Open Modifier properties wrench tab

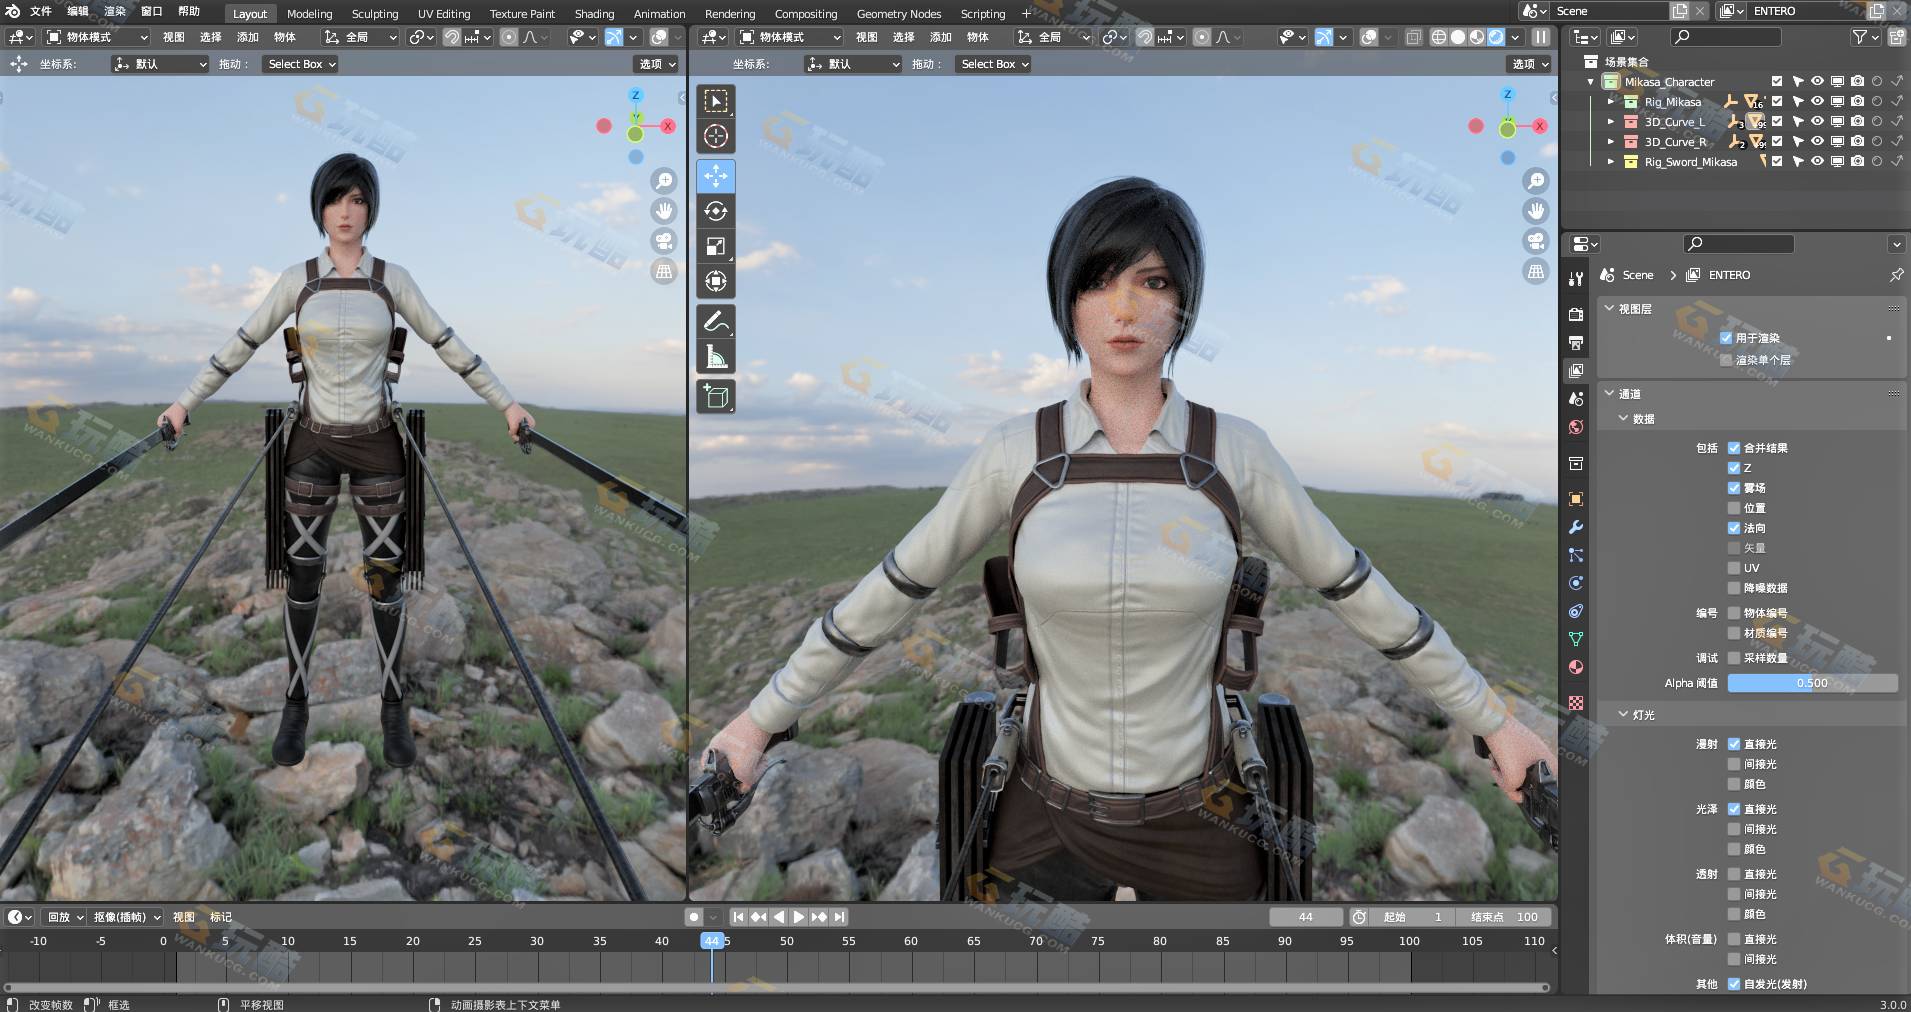click(x=1576, y=527)
